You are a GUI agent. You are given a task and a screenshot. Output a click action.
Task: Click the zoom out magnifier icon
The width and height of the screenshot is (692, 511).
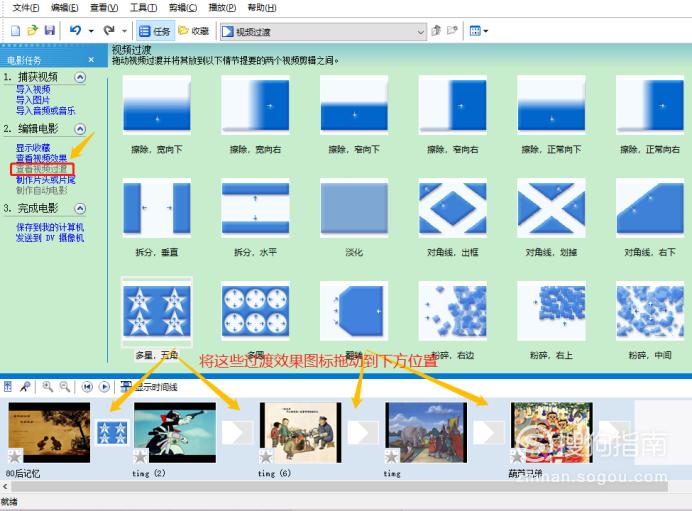pyautogui.click(x=65, y=387)
